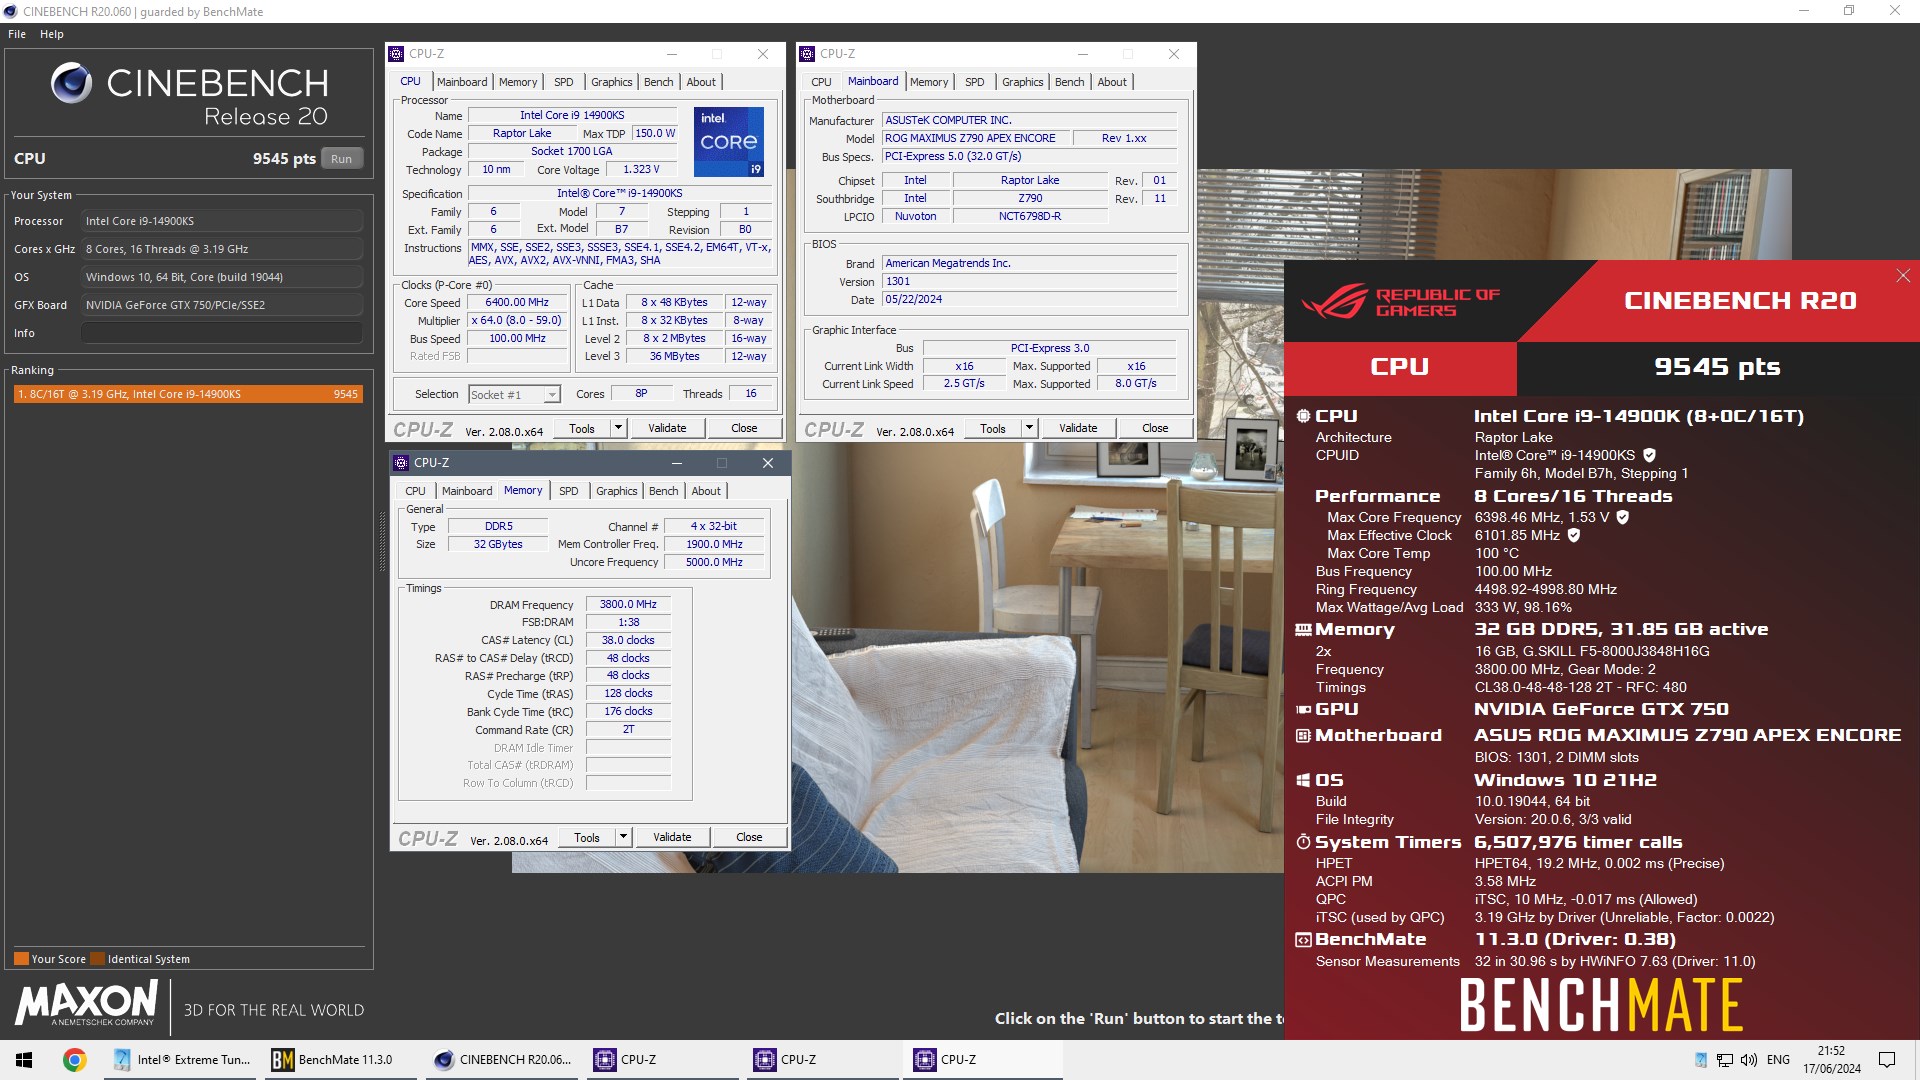Open About tab in first CPU-Z window
This screenshot has height=1080, width=1920.
tap(701, 82)
